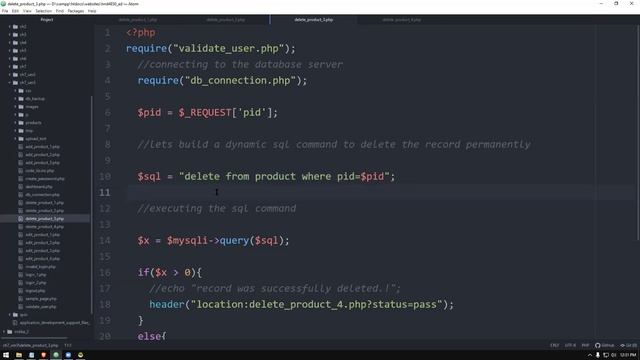Expand the ch7_ver2 folder chevron
Image resolution: width=640 pixels, height=360 pixels.
tap(10, 75)
